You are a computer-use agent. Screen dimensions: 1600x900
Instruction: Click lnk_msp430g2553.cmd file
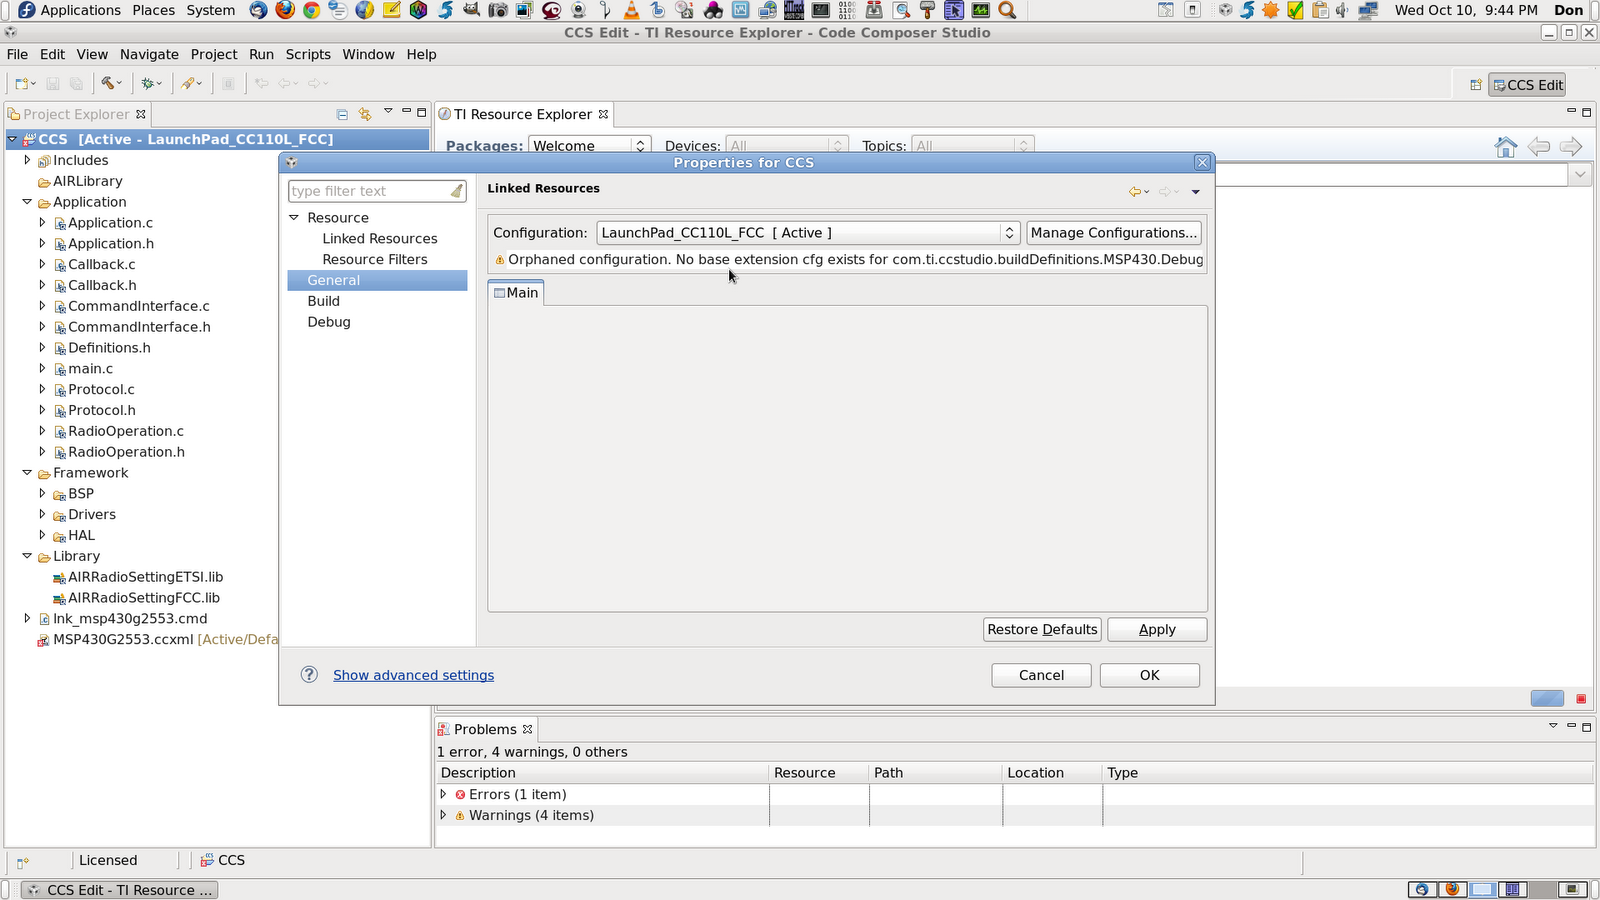[x=130, y=619]
